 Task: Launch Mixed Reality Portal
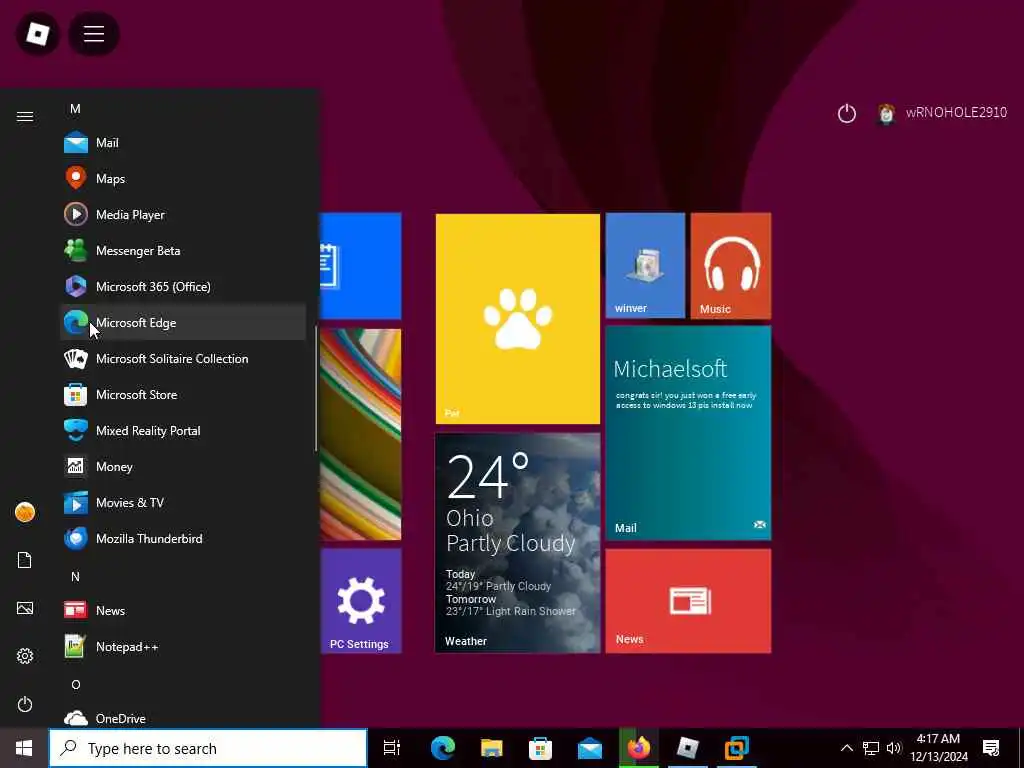click(183, 430)
